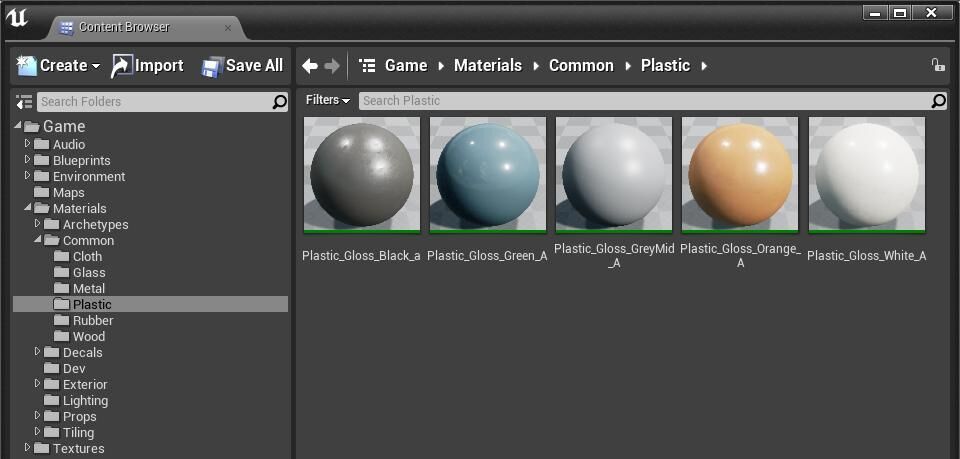The image size is (960, 459).
Task: Click the Import asset icon
Action: pyautogui.click(x=122, y=66)
